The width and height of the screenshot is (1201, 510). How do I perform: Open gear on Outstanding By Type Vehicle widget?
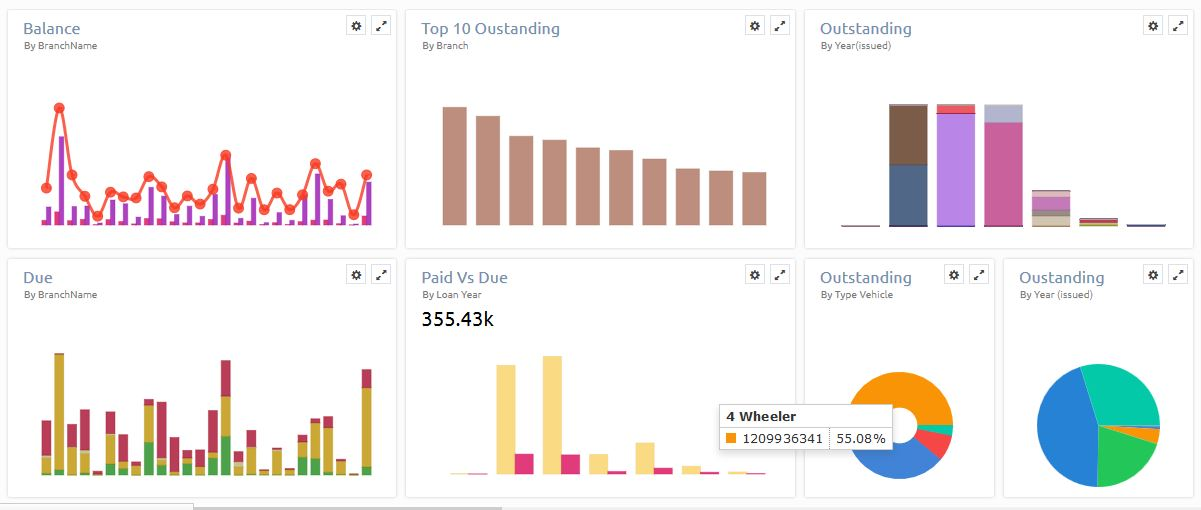click(x=954, y=274)
